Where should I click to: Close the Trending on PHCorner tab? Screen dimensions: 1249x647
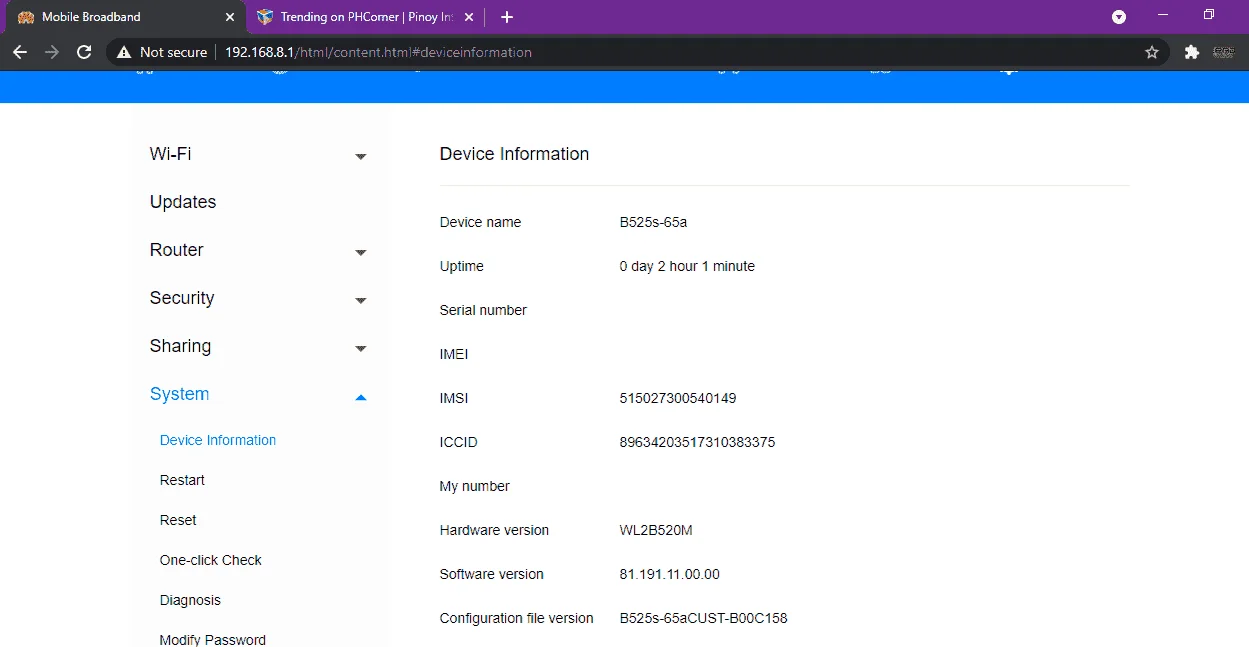[469, 17]
